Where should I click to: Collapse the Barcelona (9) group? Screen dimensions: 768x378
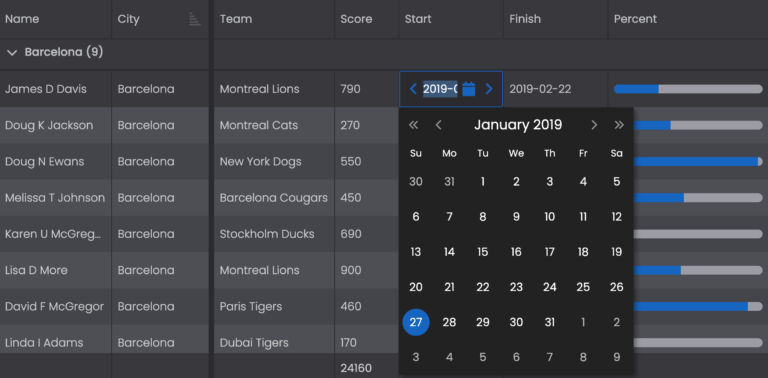[12, 52]
